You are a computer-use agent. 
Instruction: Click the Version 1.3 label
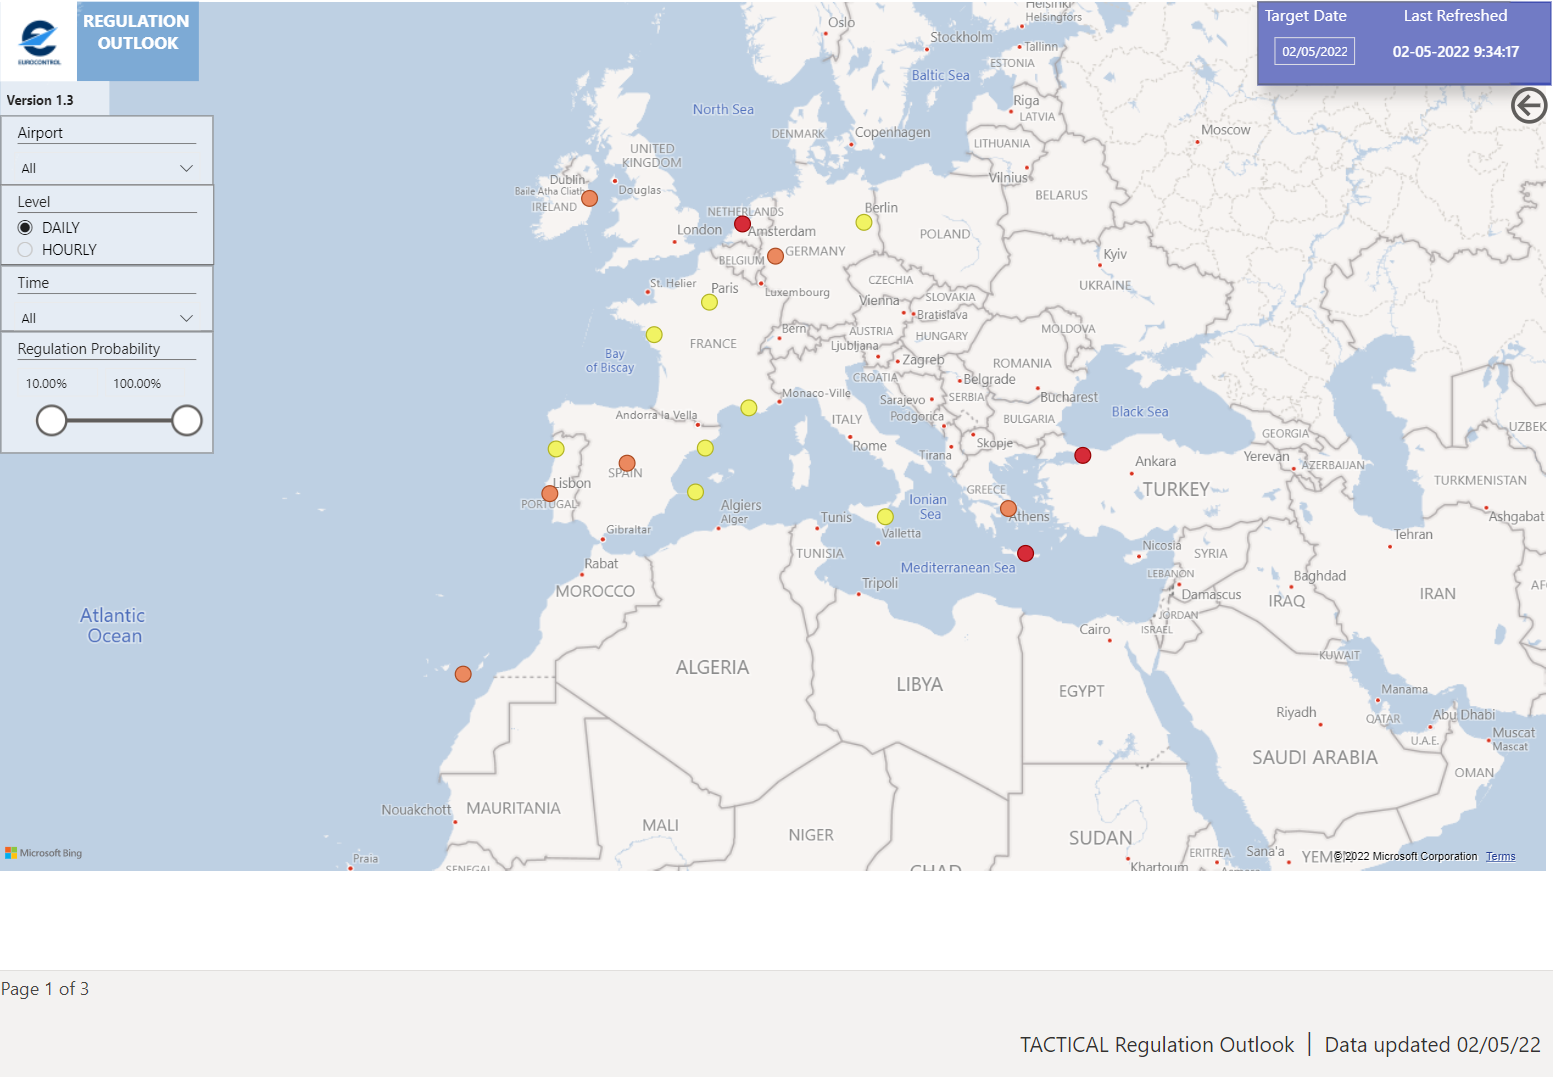click(40, 100)
